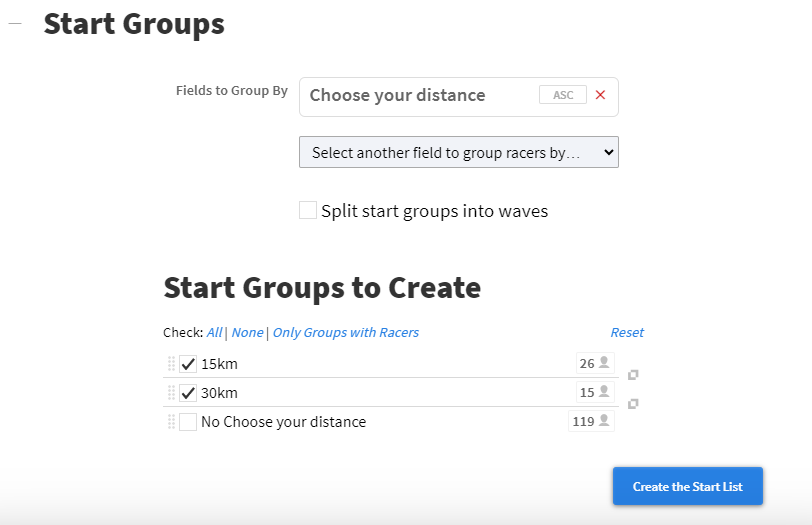Click the drag handle for 15km row
The image size is (812, 525).
coord(171,364)
